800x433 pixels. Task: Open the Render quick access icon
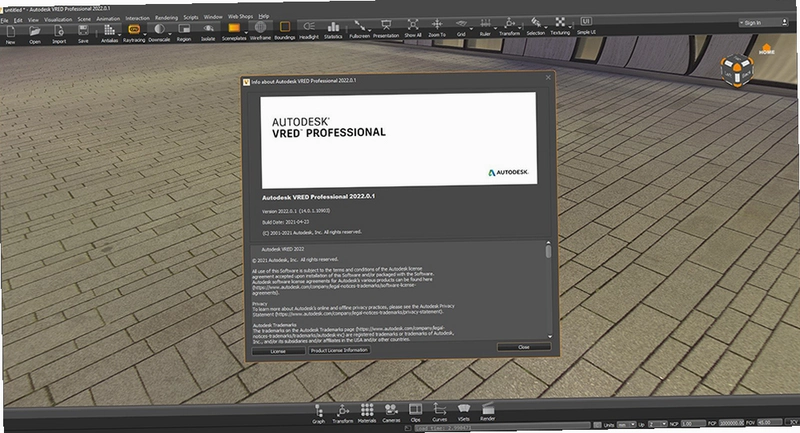[x=488, y=411]
